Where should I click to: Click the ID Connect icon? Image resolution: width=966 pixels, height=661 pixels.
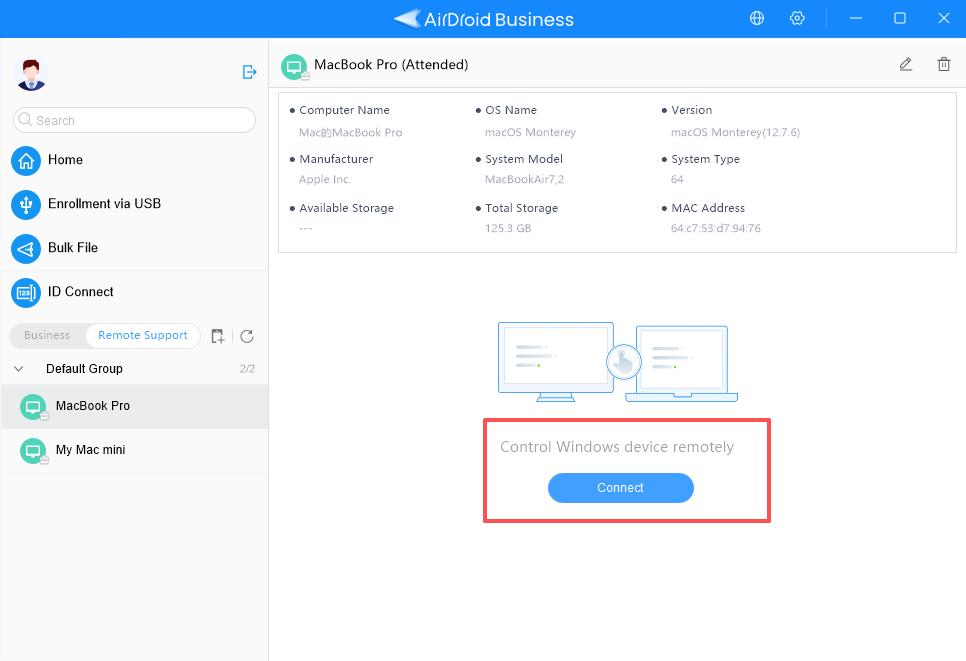(26, 293)
